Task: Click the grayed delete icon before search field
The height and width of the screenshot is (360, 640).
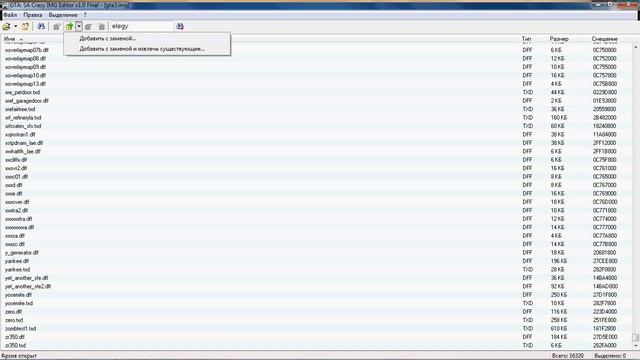Action: [102, 27]
